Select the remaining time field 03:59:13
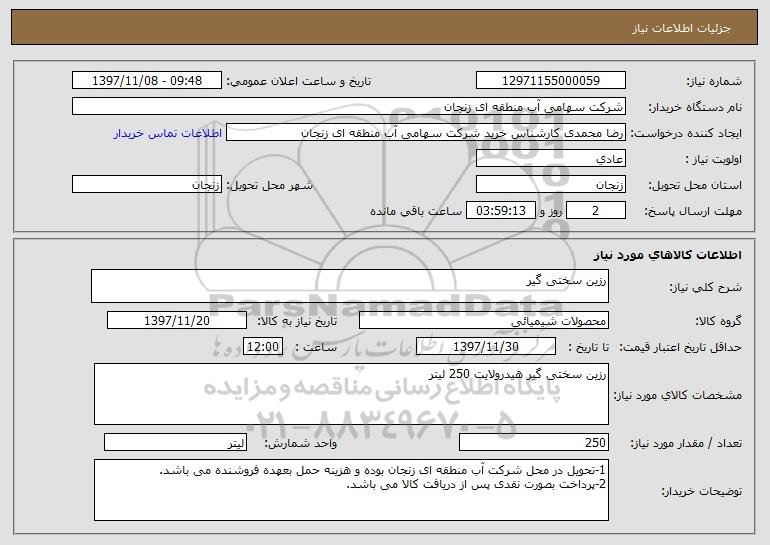This screenshot has width=770, height=545. pos(500,211)
